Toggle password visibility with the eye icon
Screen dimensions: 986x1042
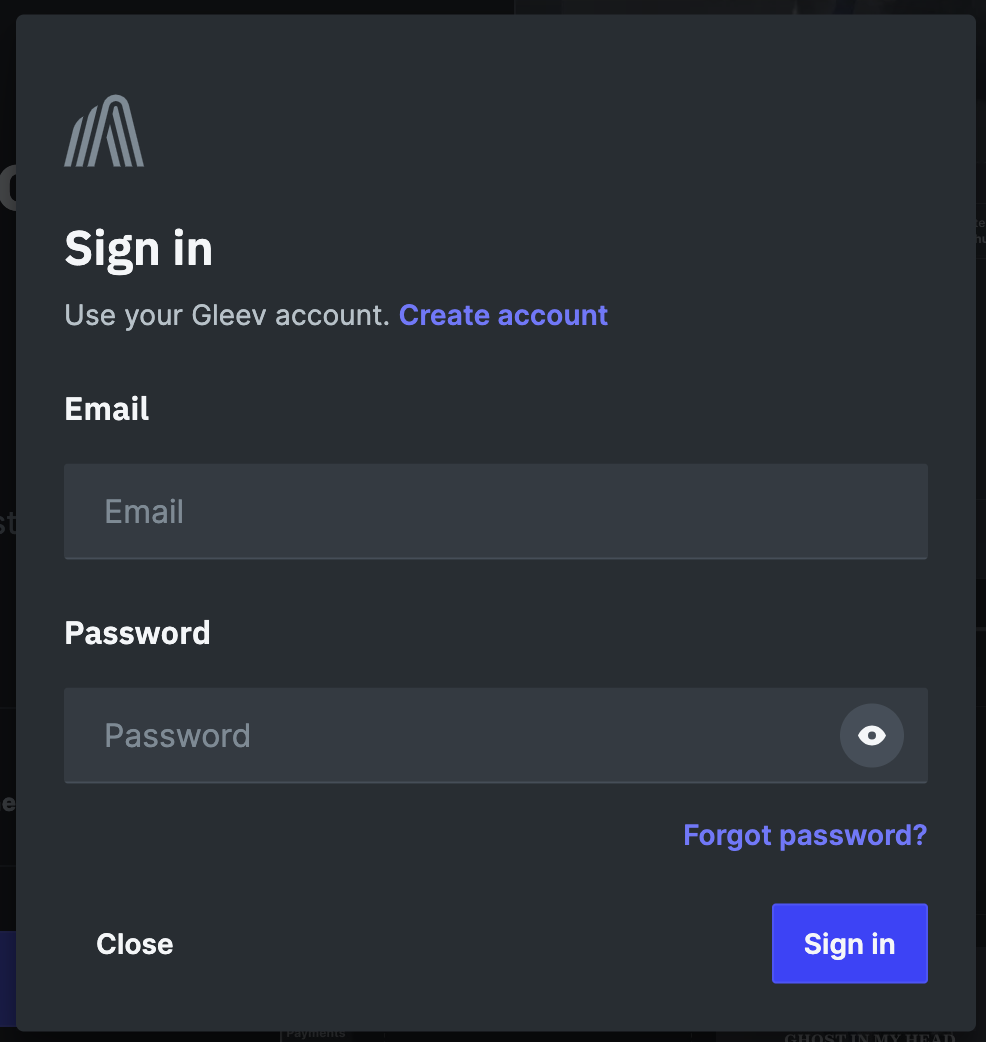click(871, 735)
